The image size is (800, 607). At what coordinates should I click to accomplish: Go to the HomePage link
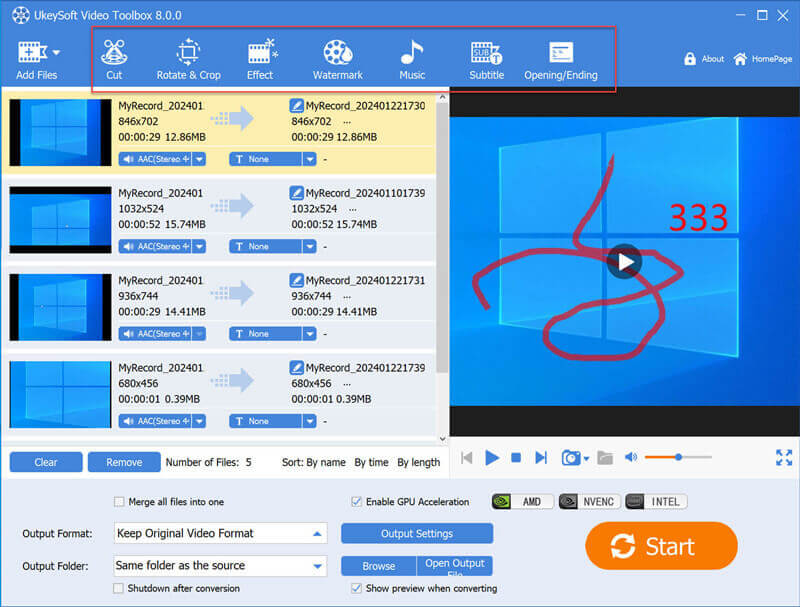tap(763, 59)
